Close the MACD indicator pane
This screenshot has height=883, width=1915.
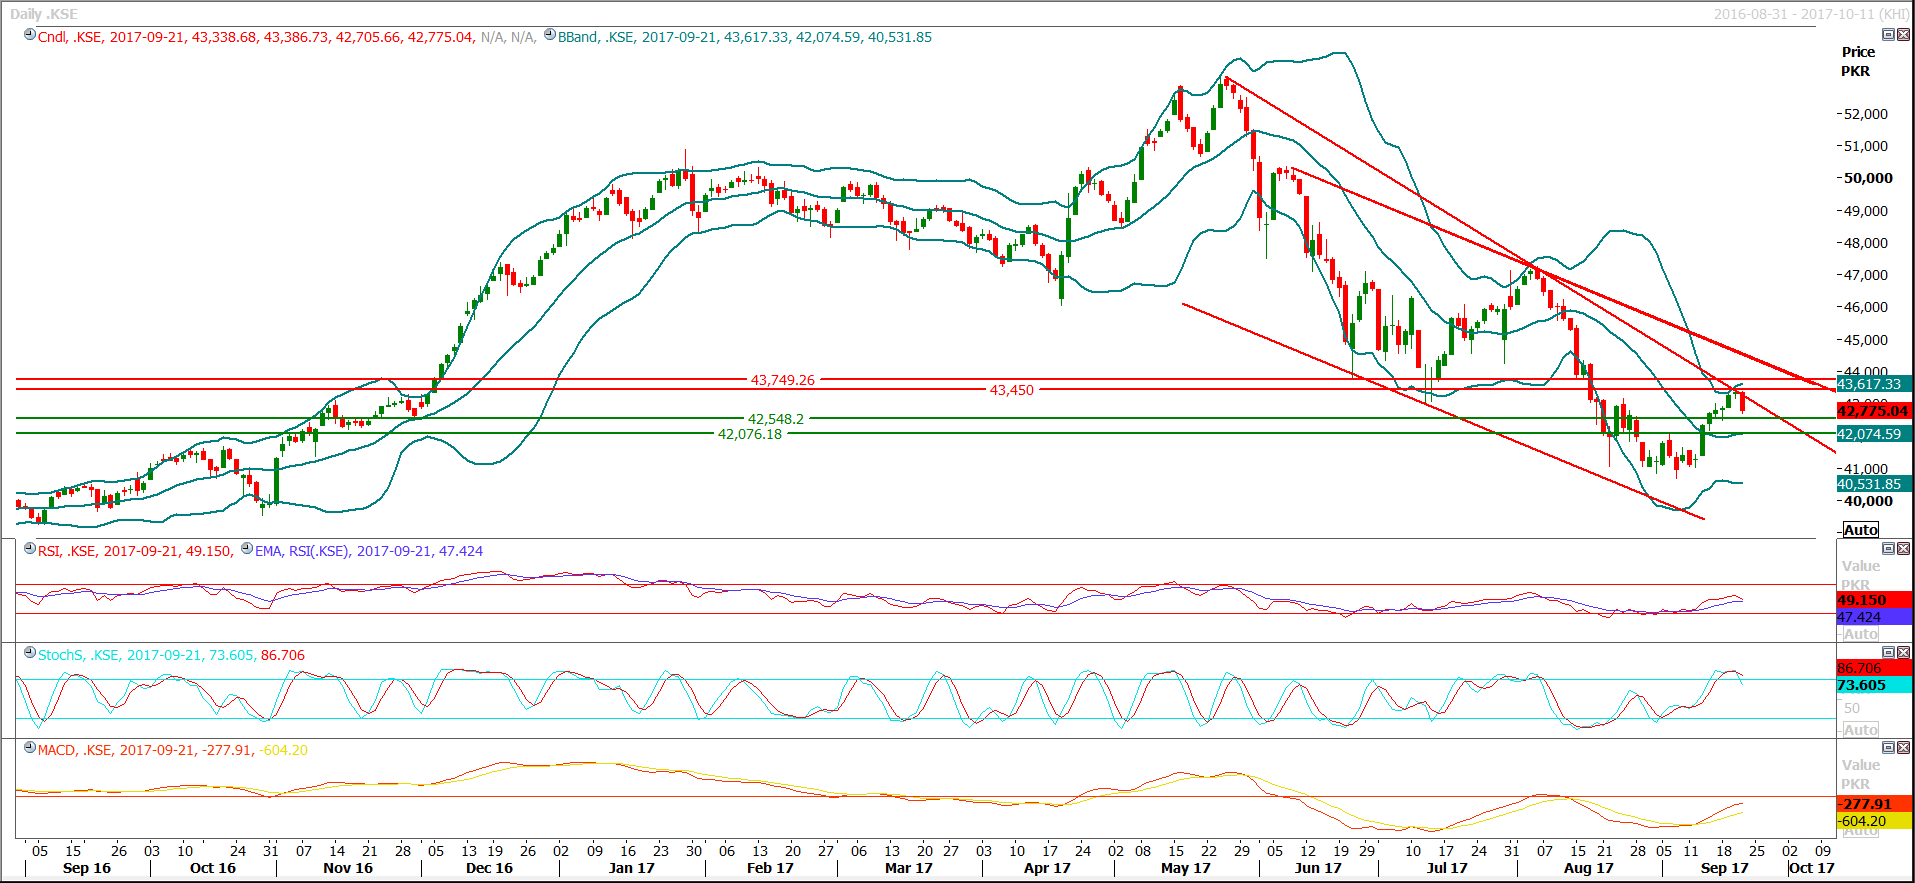click(1903, 748)
